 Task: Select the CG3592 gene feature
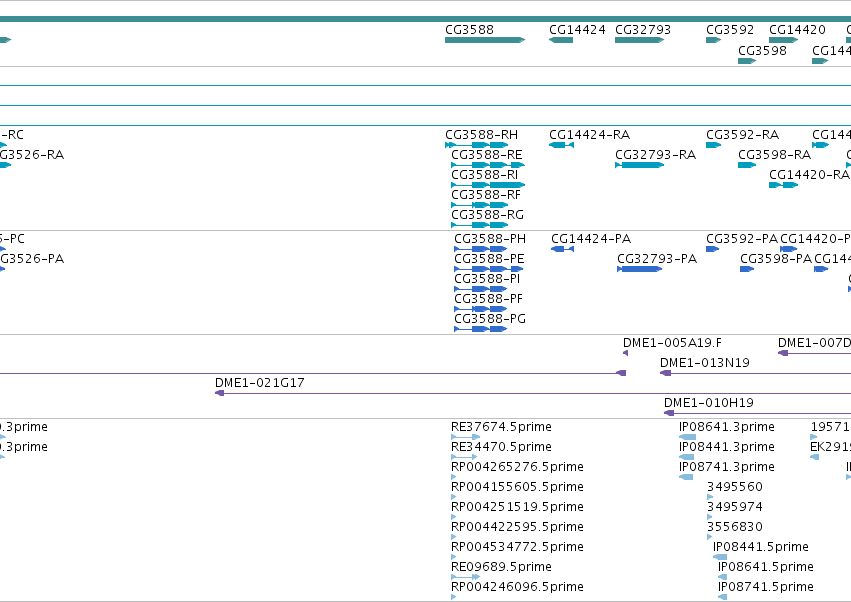tap(713, 40)
